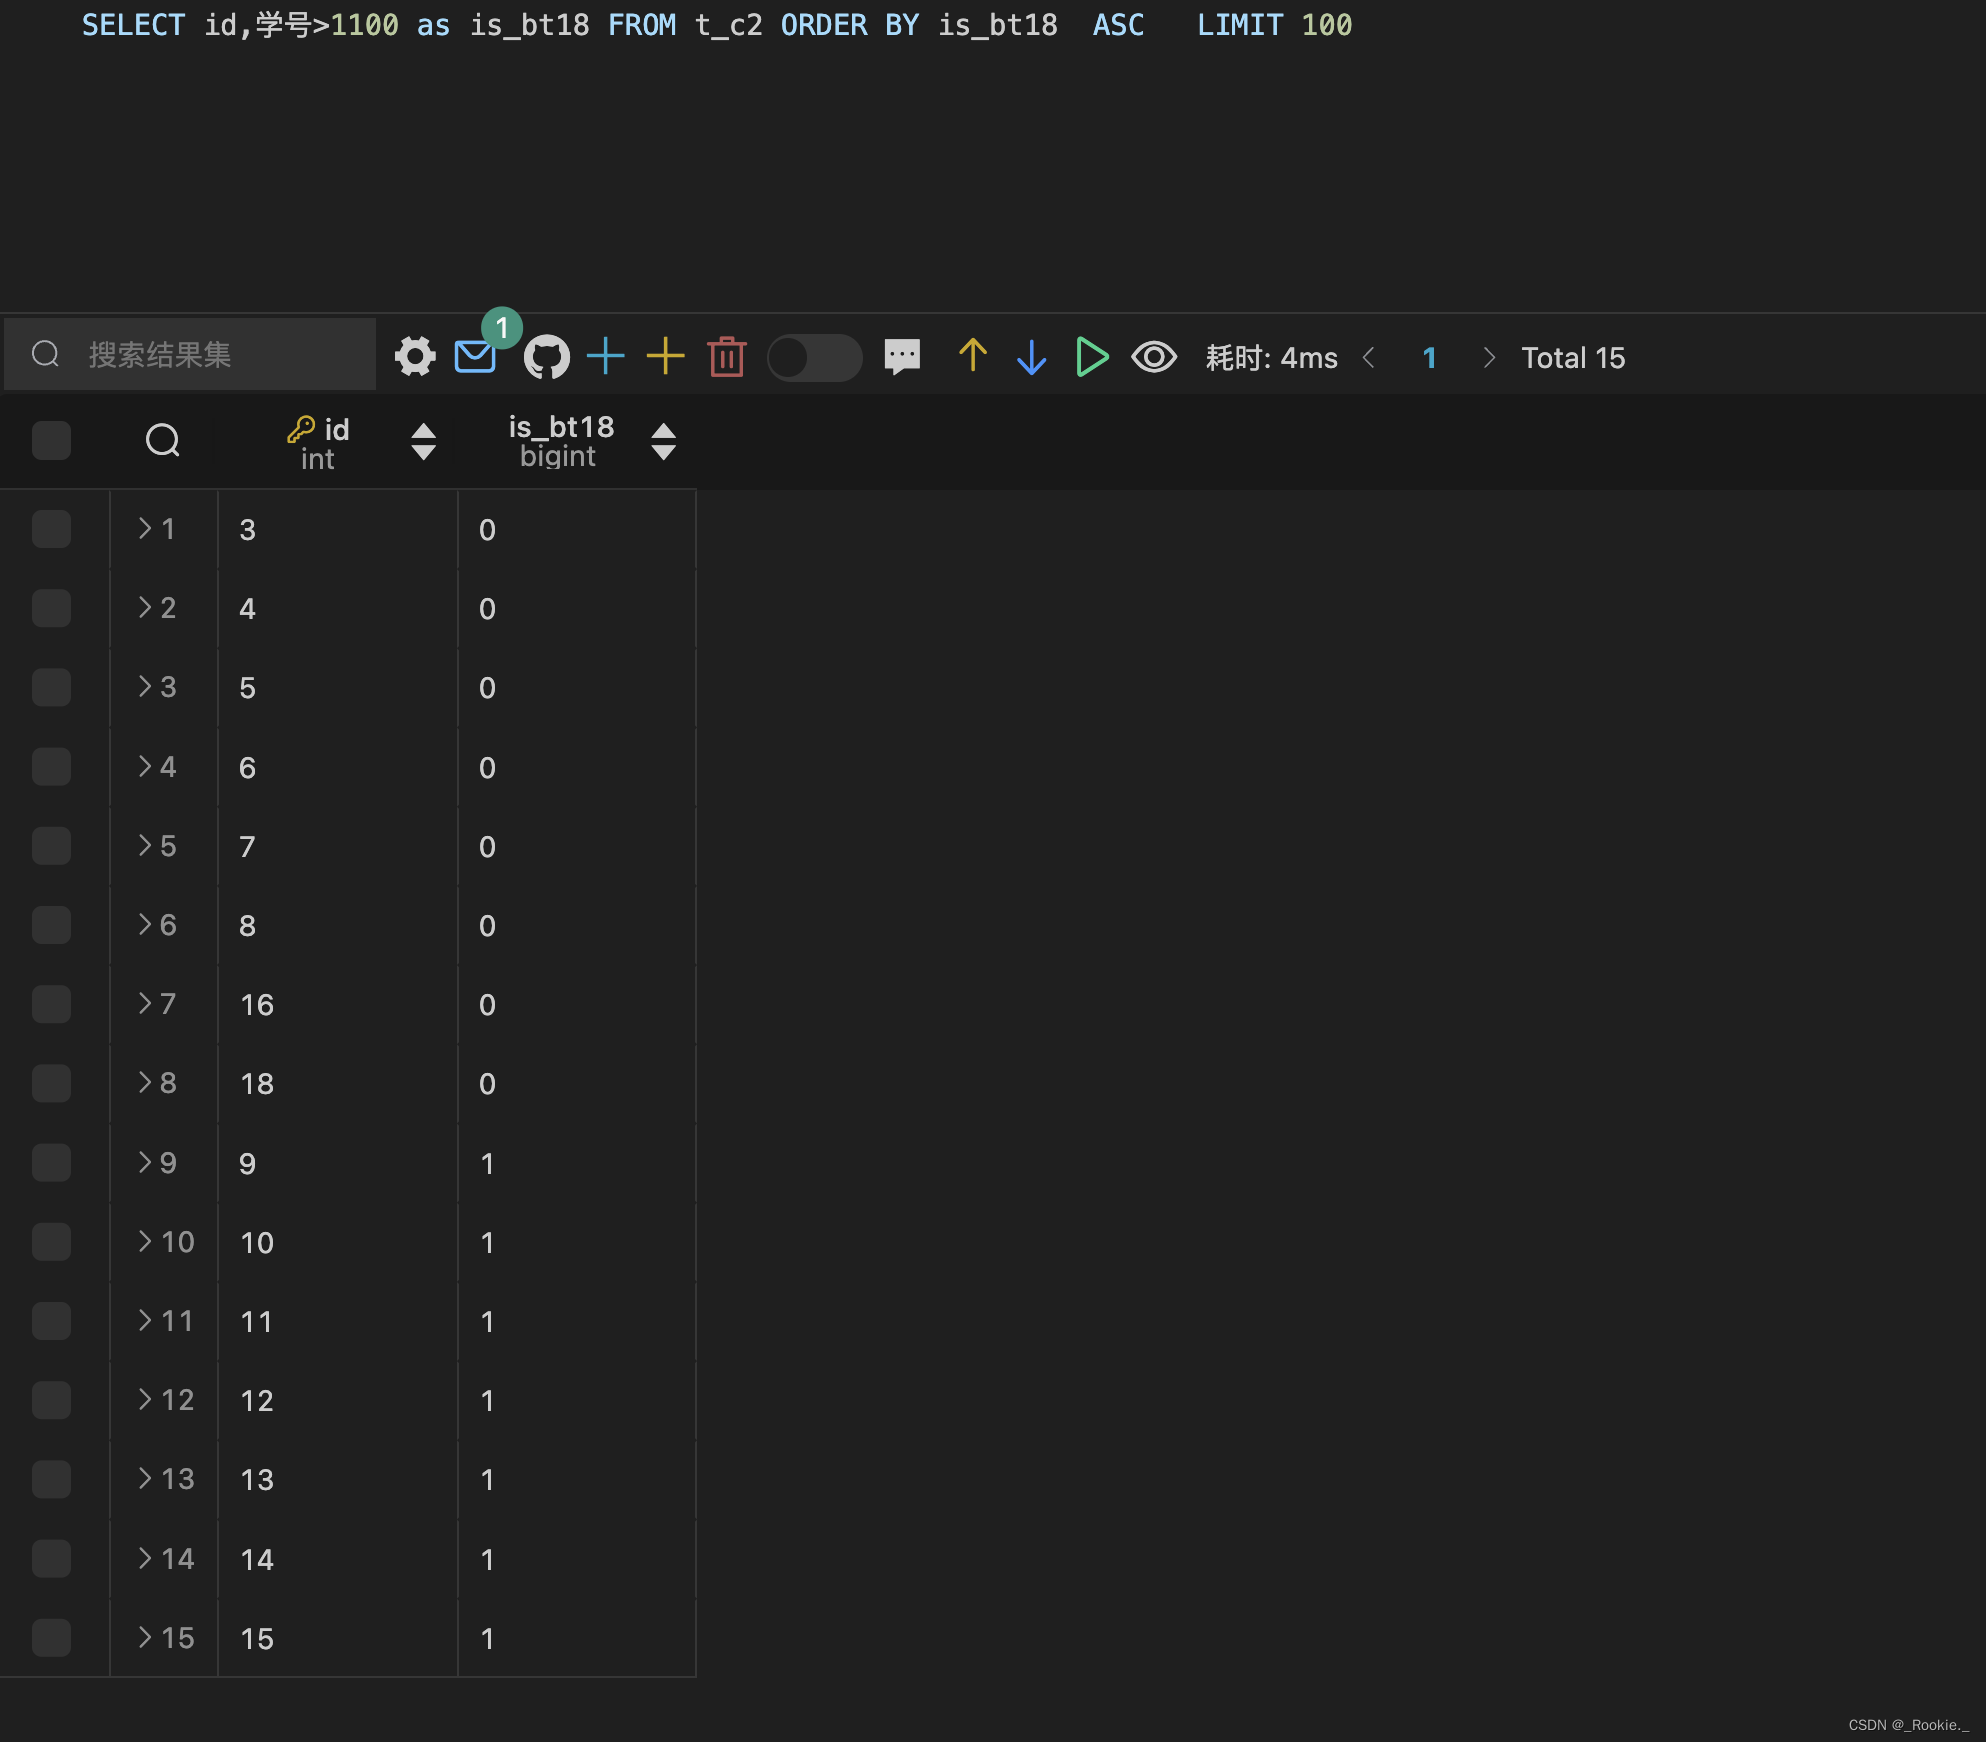Toggle the eye view icon
The image size is (1986, 1742).
click(x=1154, y=357)
